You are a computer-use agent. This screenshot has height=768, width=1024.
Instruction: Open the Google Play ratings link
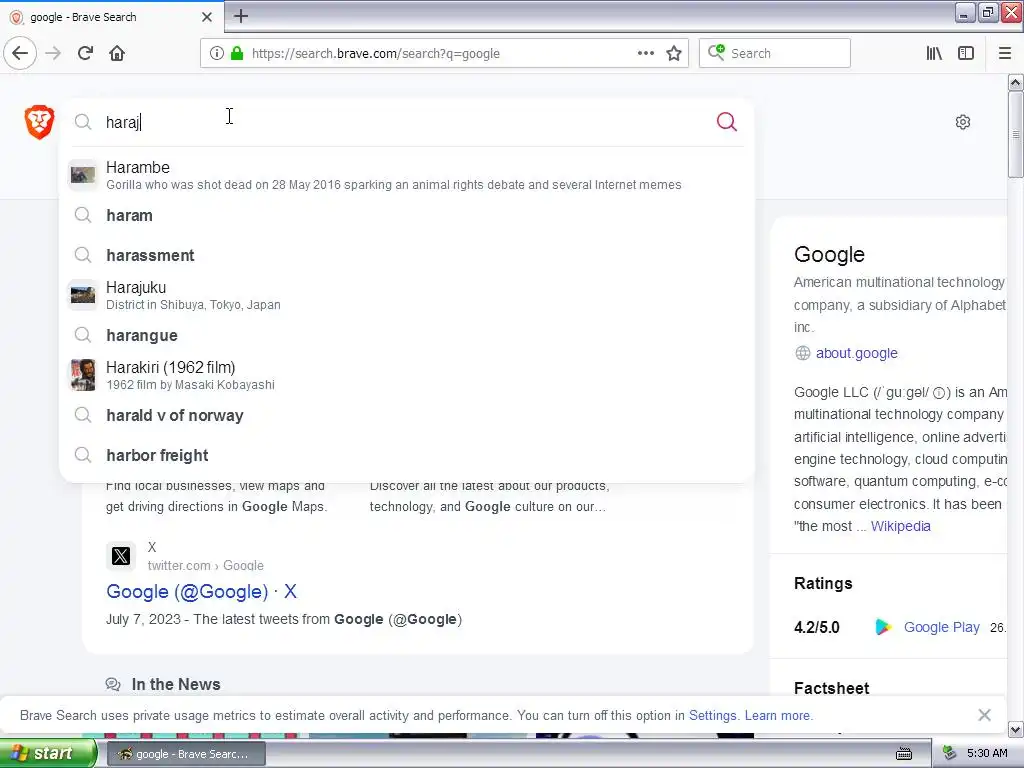[x=941, y=627]
